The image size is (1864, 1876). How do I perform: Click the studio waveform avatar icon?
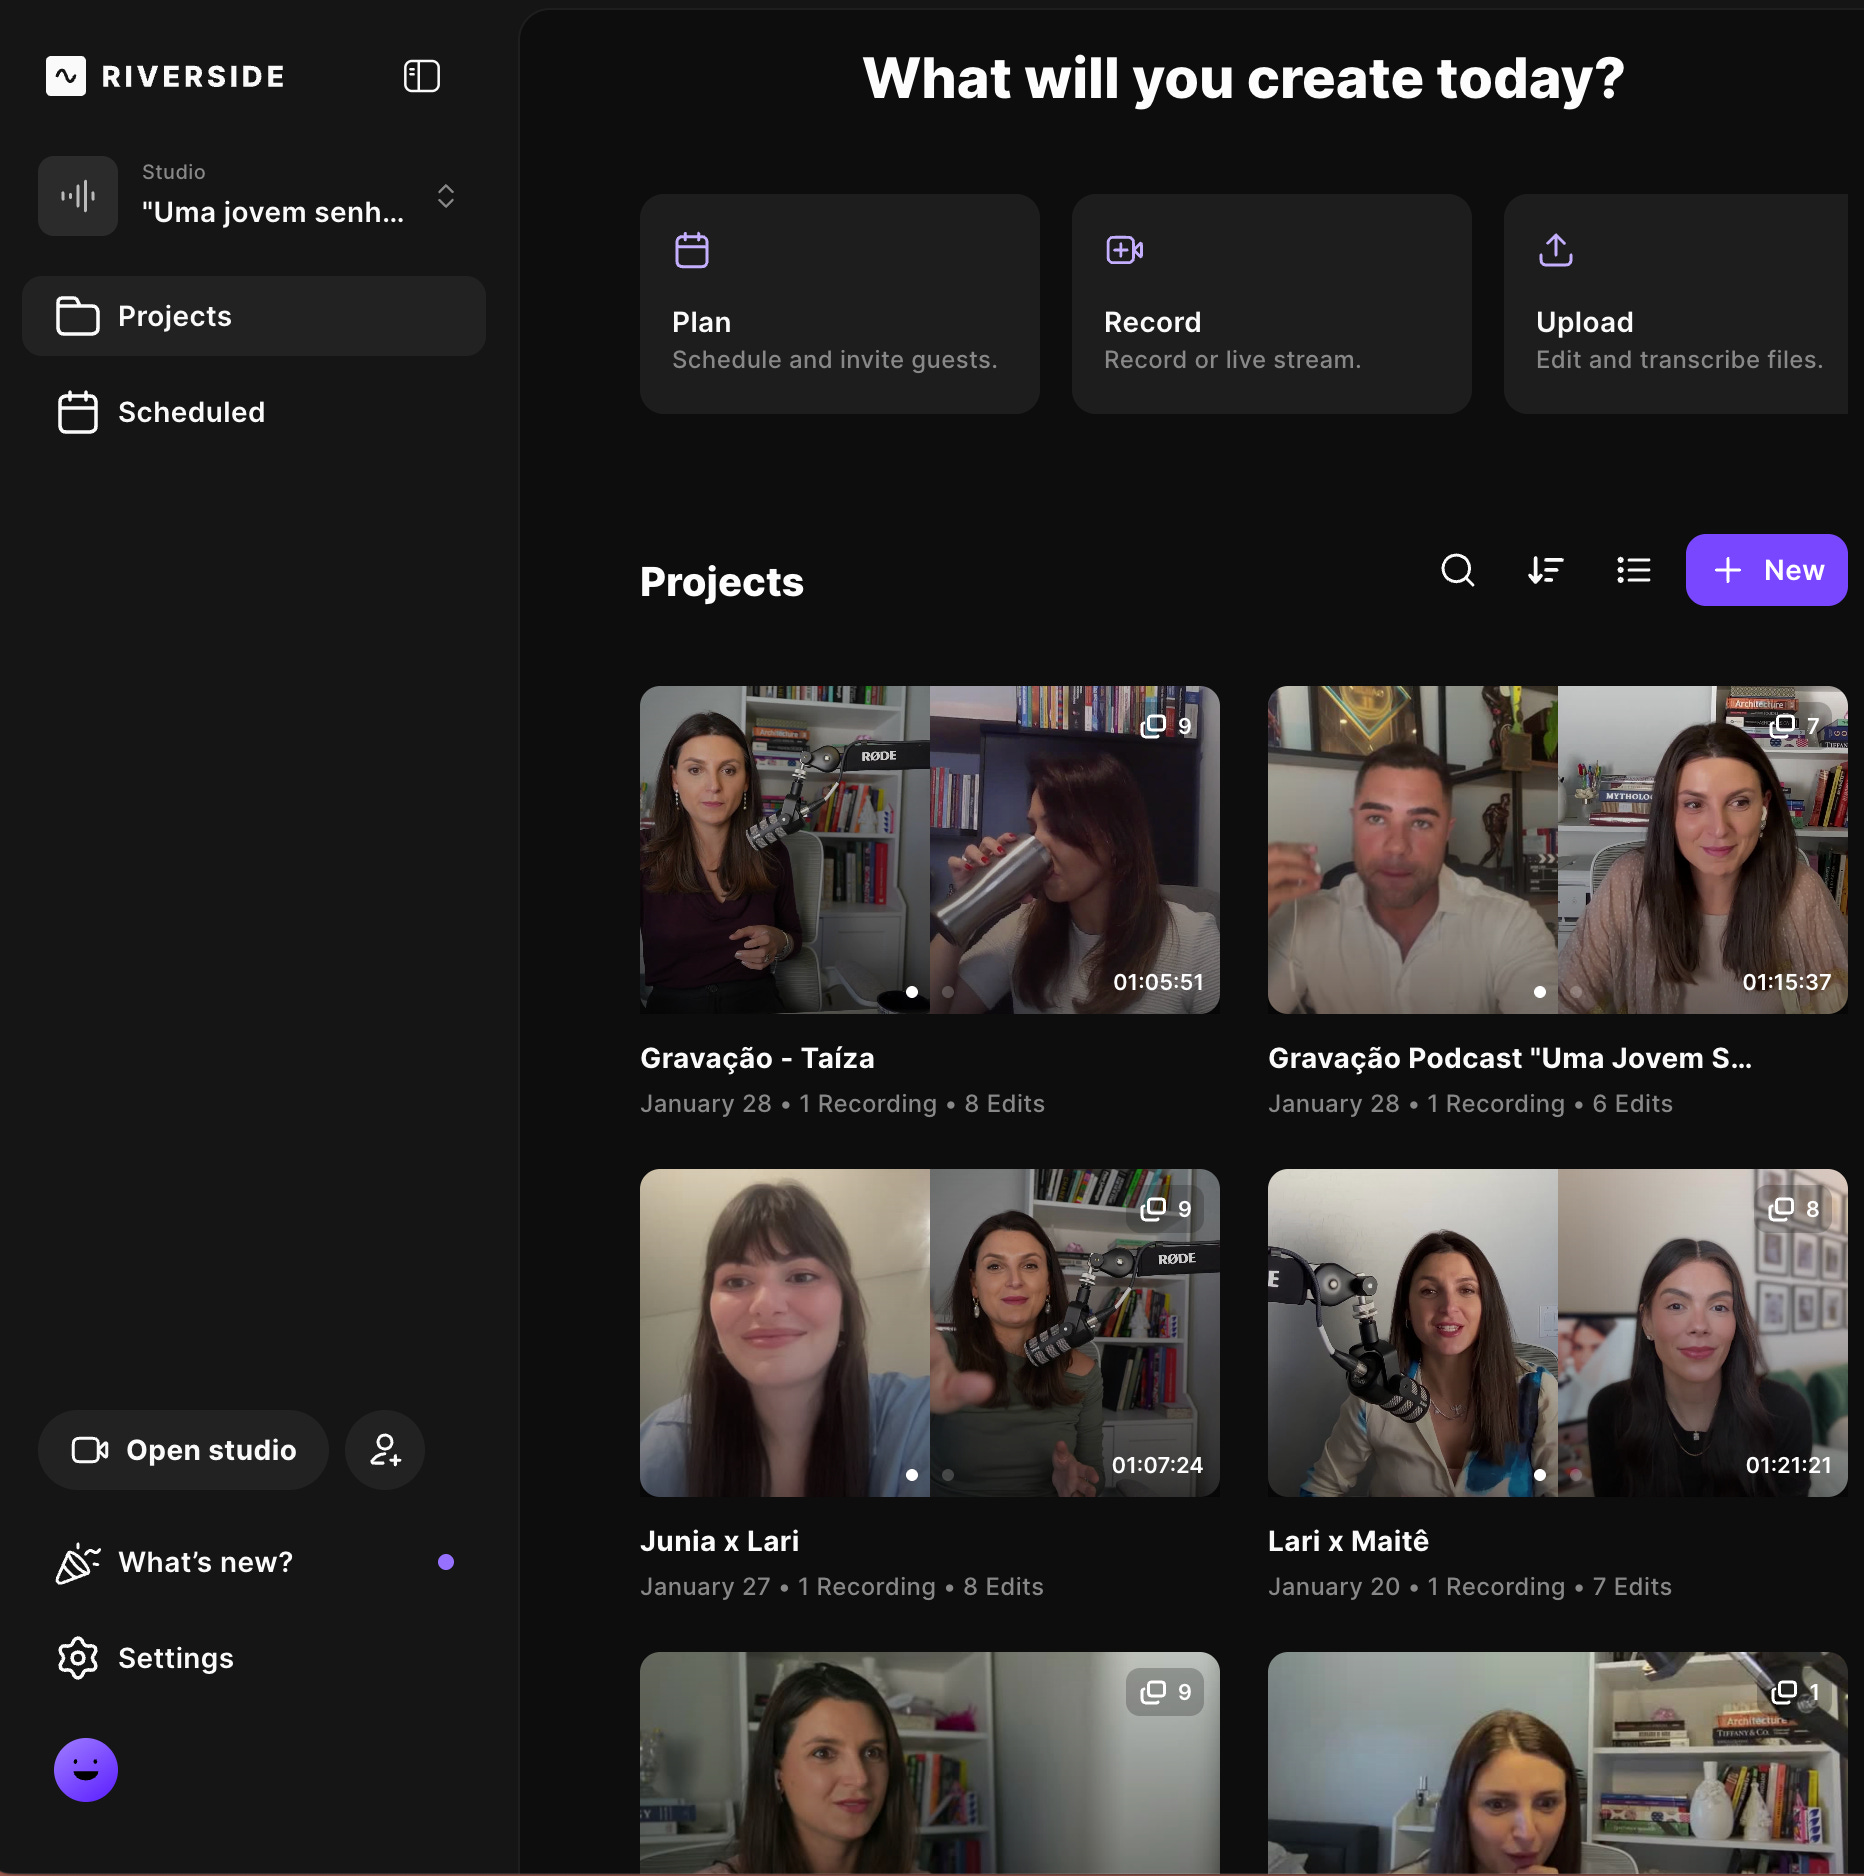click(78, 196)
